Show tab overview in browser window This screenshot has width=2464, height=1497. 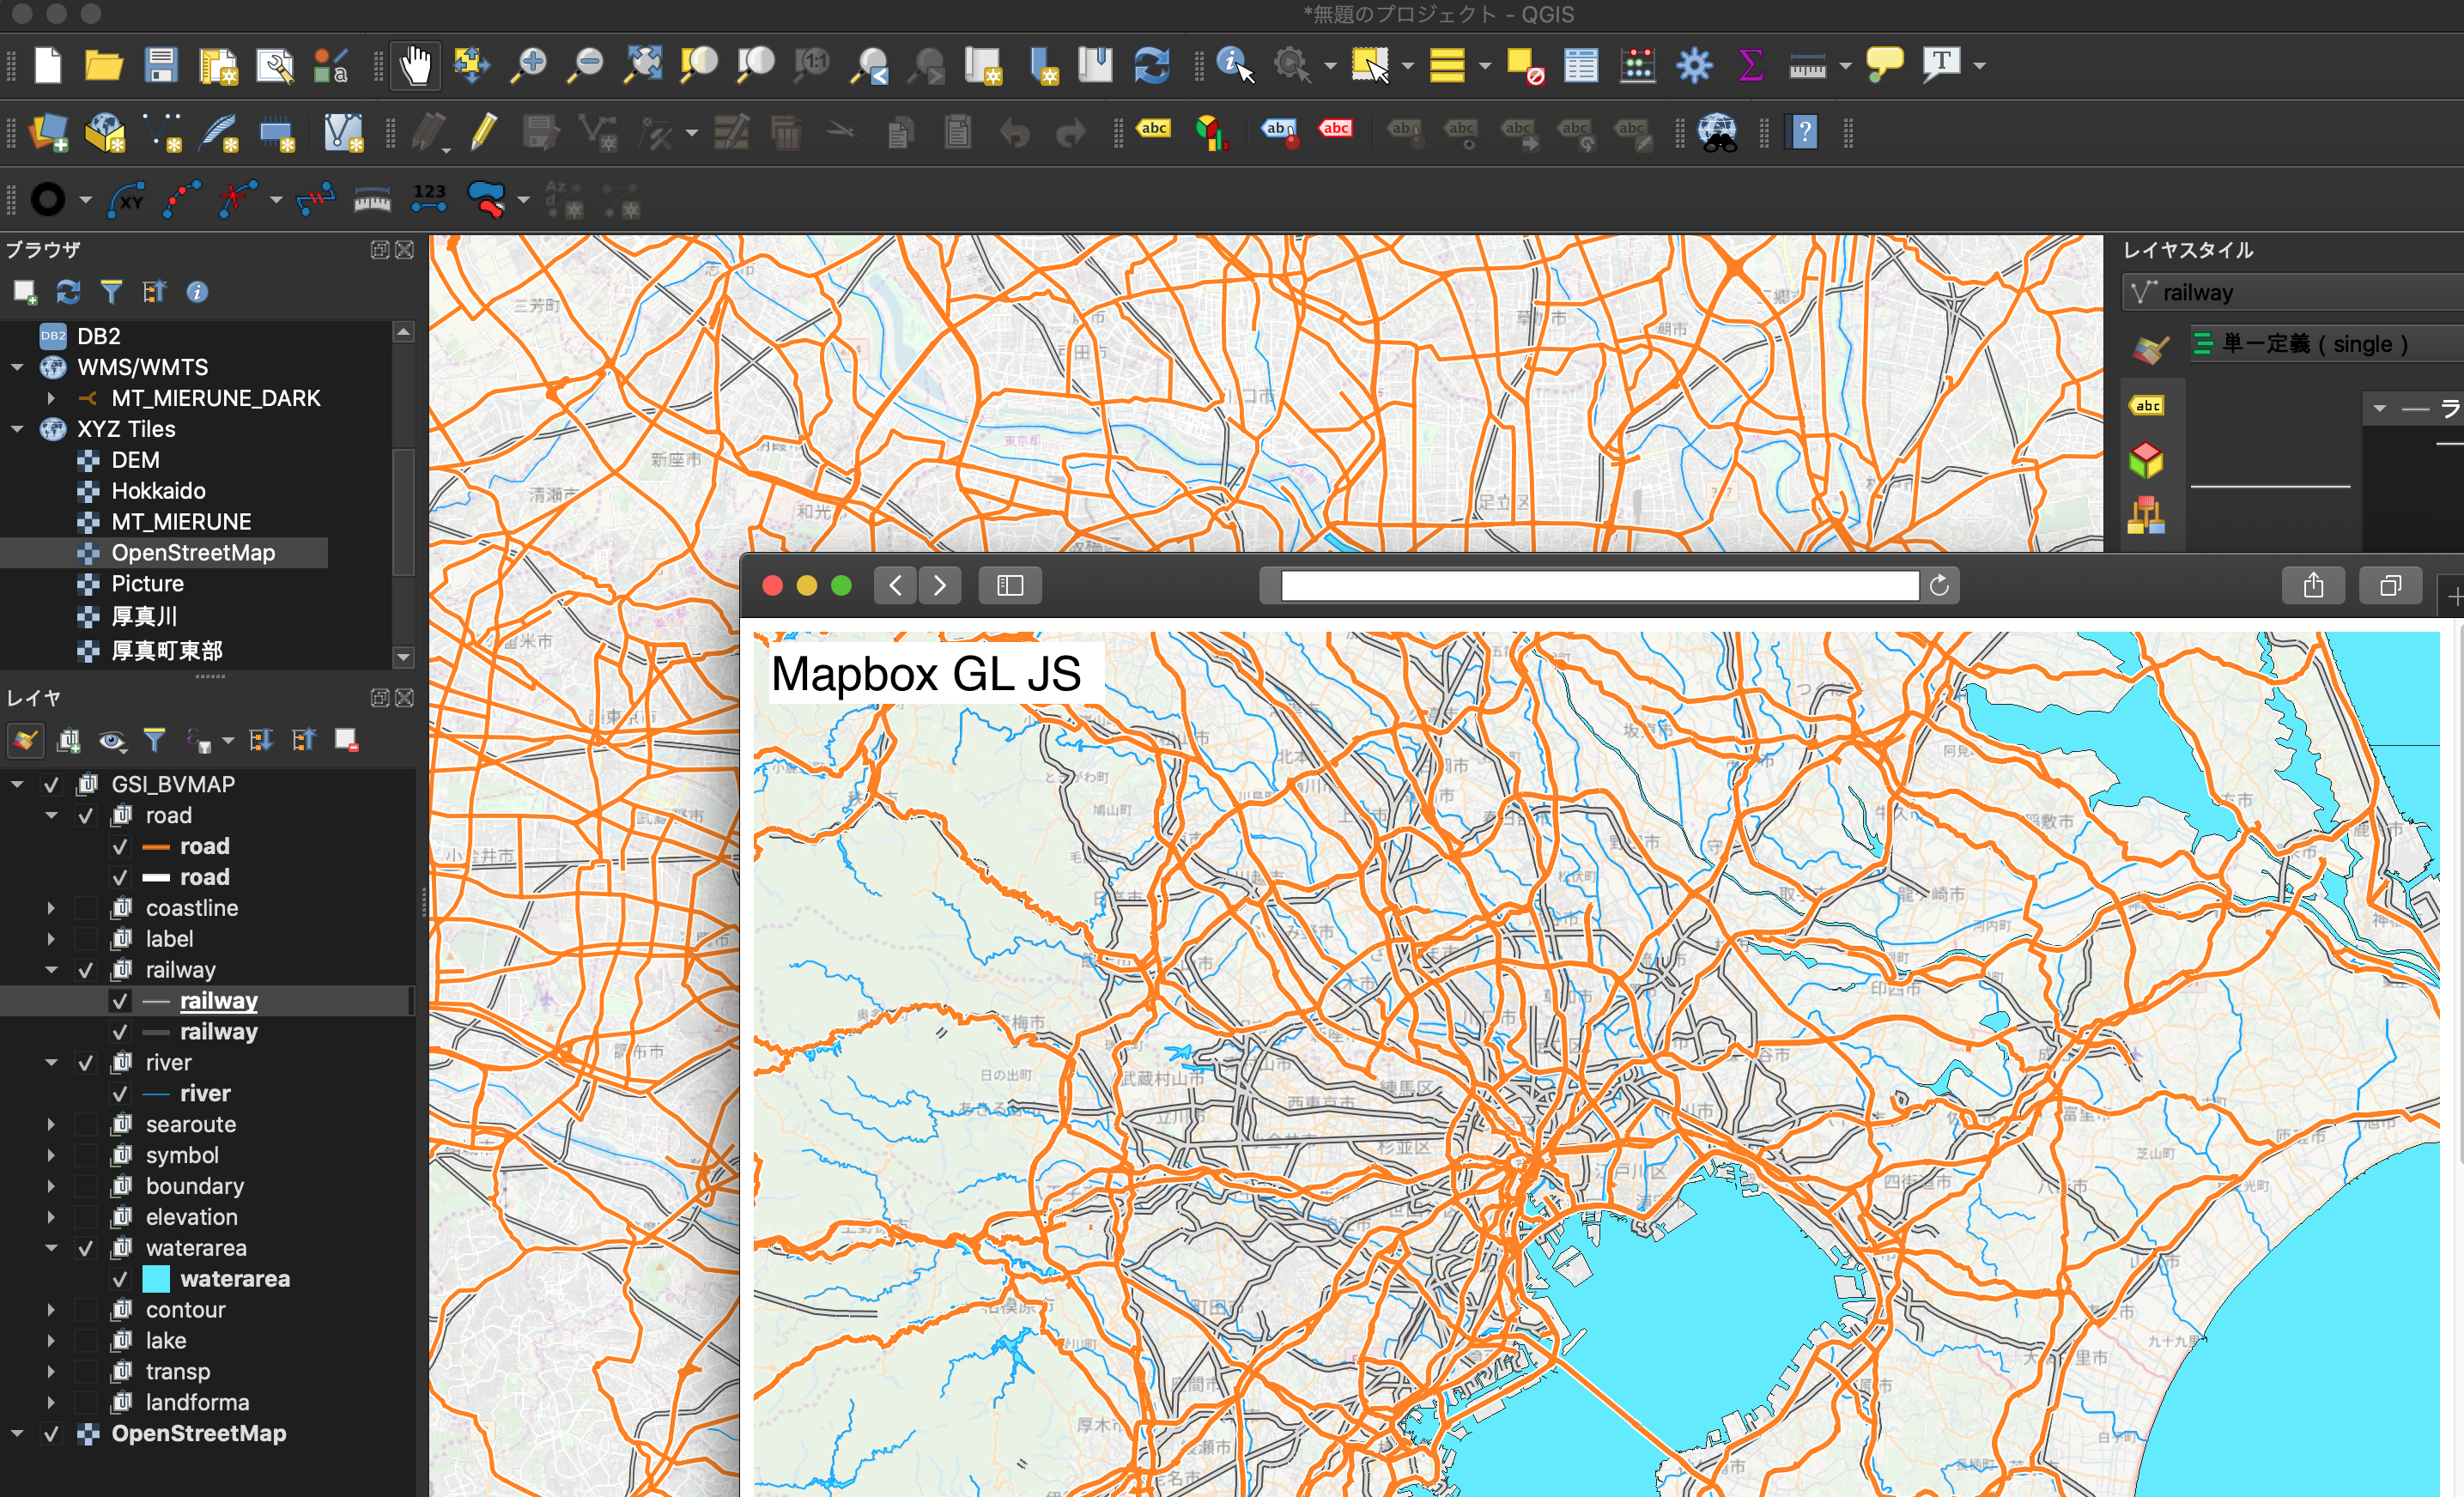pyautogui.click(x=2390, y=586)
